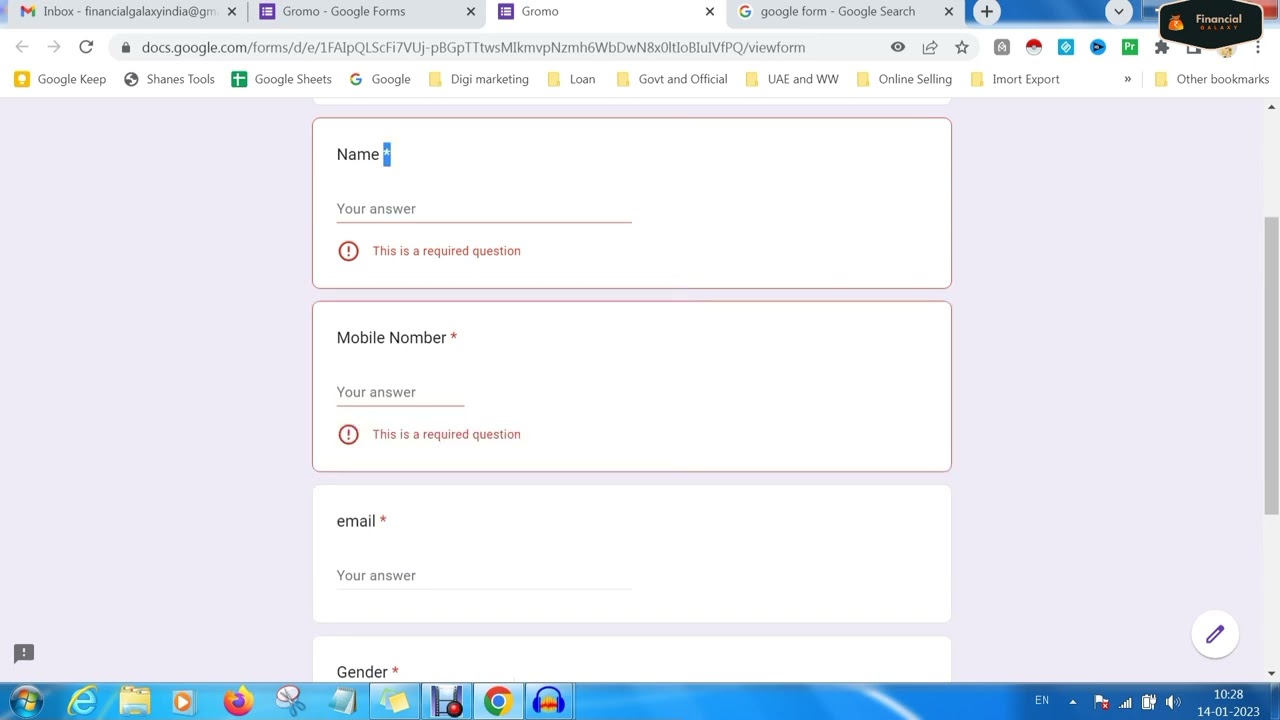
Task: Click the email answer field
Action: click(484, 575)
